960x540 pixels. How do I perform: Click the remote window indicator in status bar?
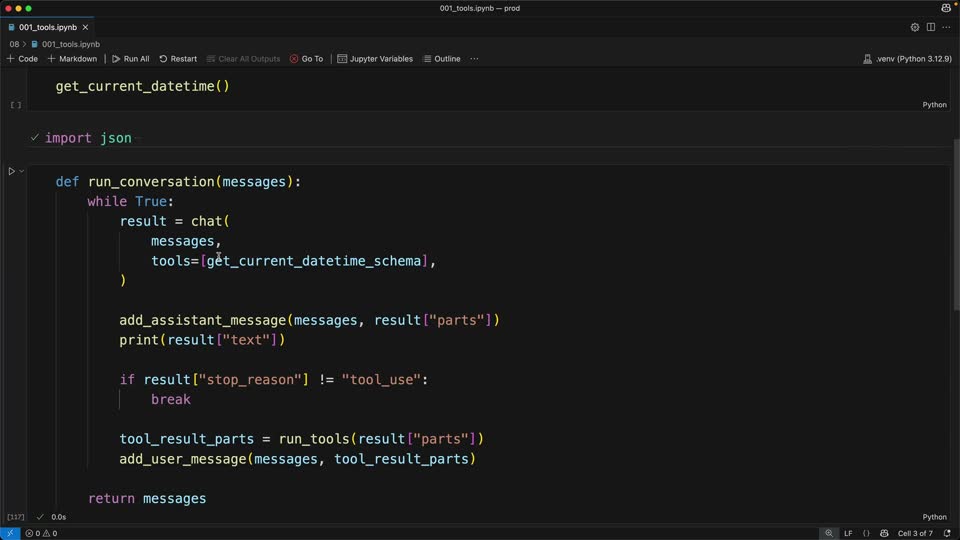(x=10, y=533)
